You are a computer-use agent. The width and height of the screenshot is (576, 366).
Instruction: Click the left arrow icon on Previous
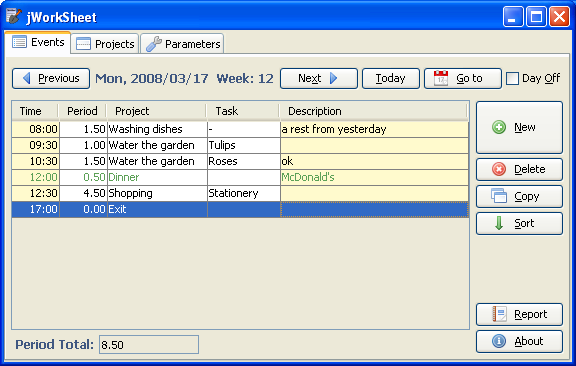tap(26, 78)
